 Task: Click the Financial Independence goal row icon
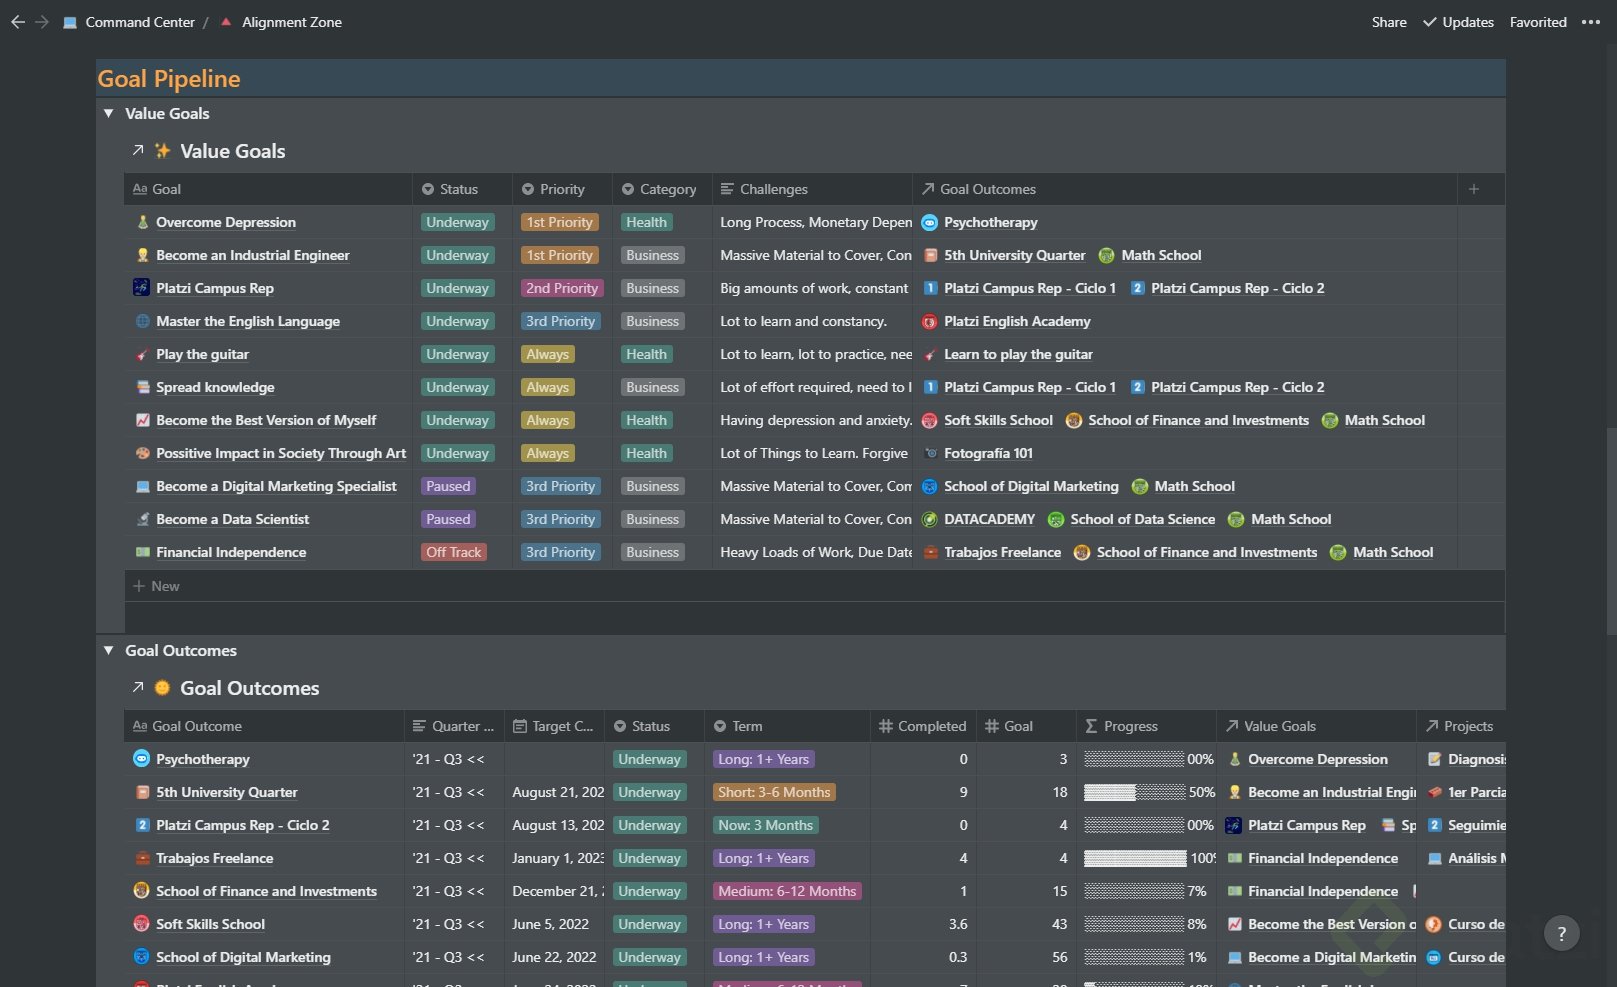pyautogui.click(x=142, y=552)
